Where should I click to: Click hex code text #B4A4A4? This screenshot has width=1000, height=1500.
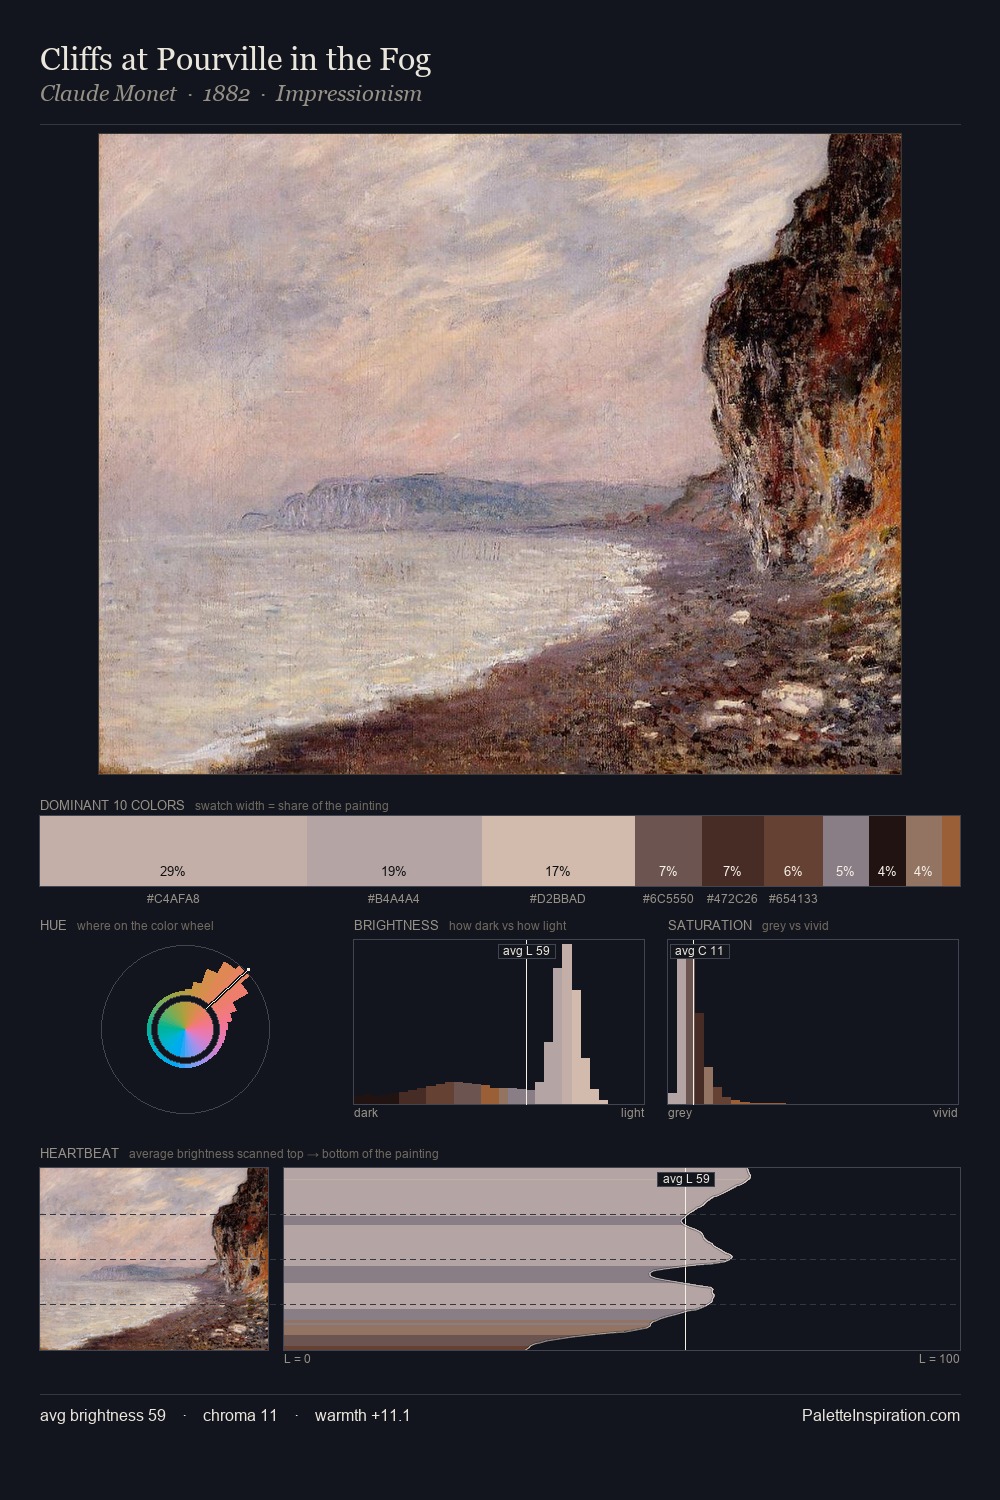394,899
